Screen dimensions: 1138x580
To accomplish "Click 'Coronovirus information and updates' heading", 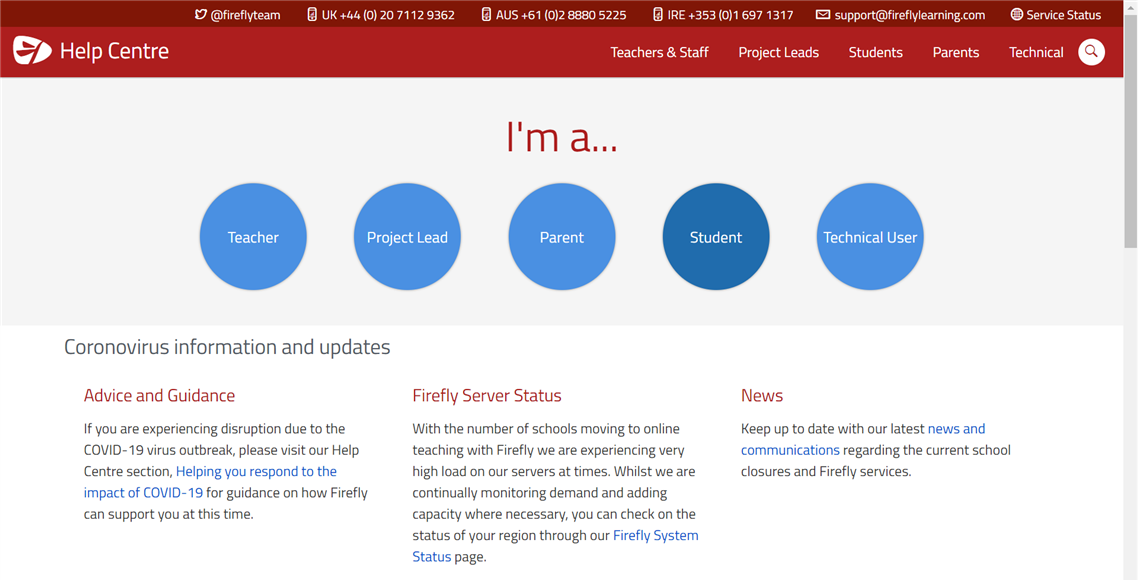I will coord(227,347).
